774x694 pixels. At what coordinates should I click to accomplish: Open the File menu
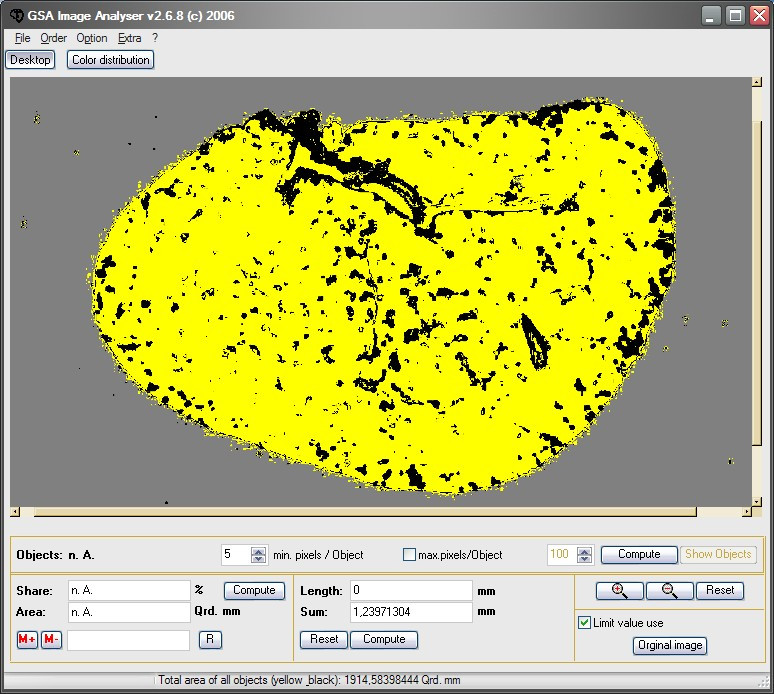click(23, 38)
